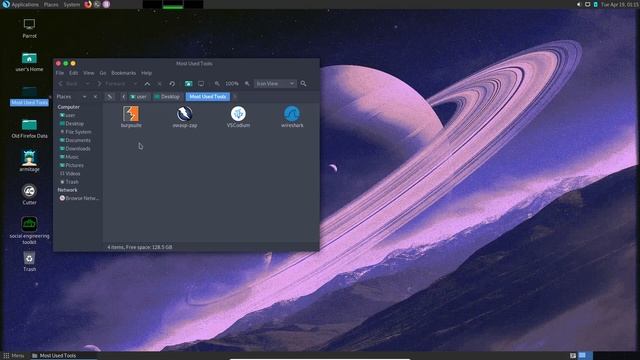Click the clock date in top panel
This screenshot has height=360, width=640.
pyautogui.click(x=620, y=4)
